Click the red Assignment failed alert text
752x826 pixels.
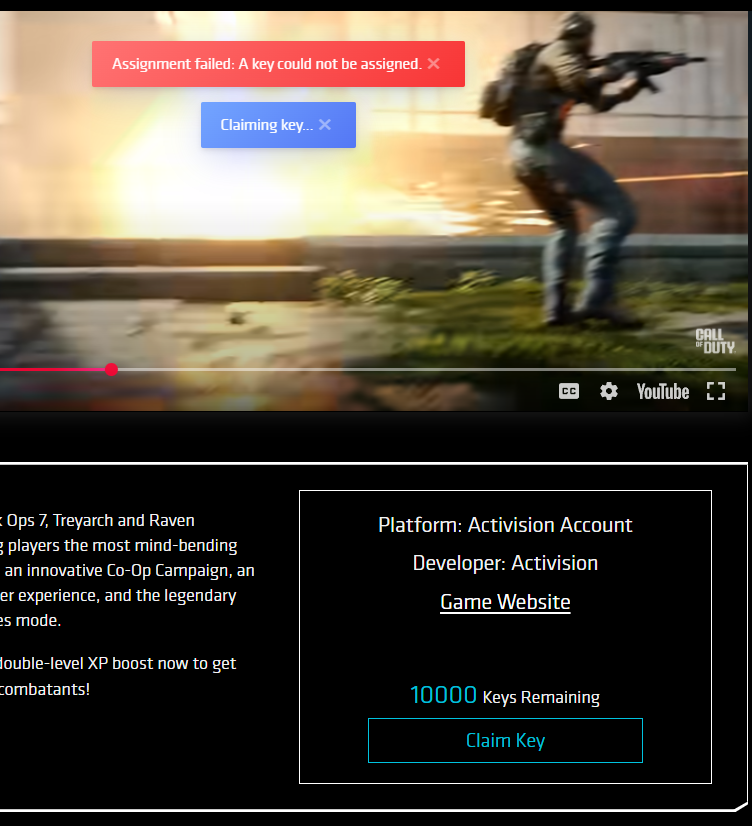(x=266, y=64)
